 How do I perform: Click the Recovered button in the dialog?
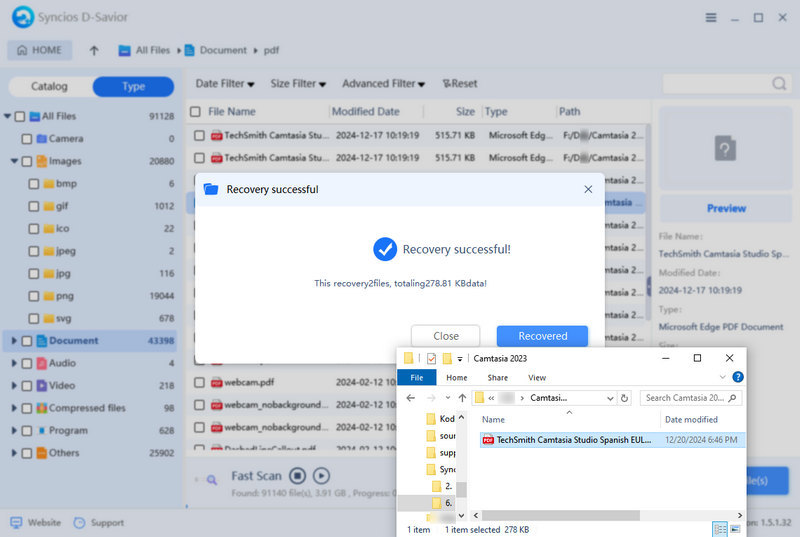[x=542, y=336]
